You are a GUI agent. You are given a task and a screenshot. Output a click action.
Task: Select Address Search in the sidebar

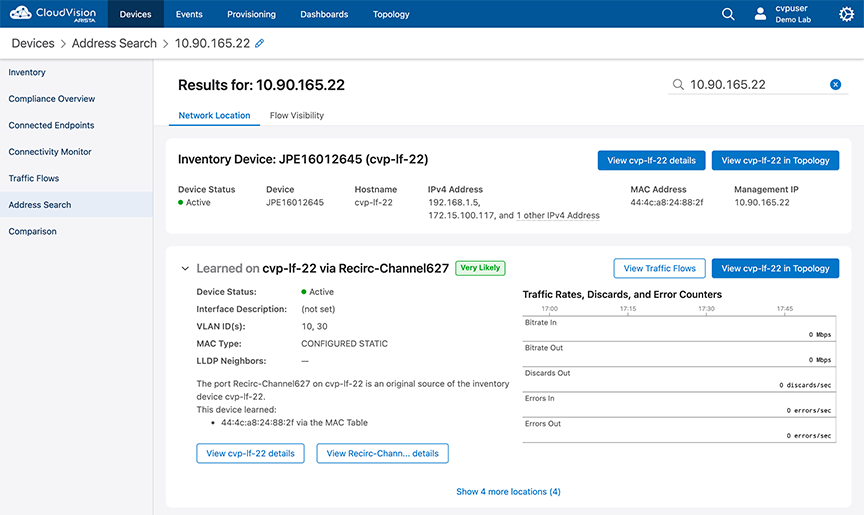coord(76,204)
